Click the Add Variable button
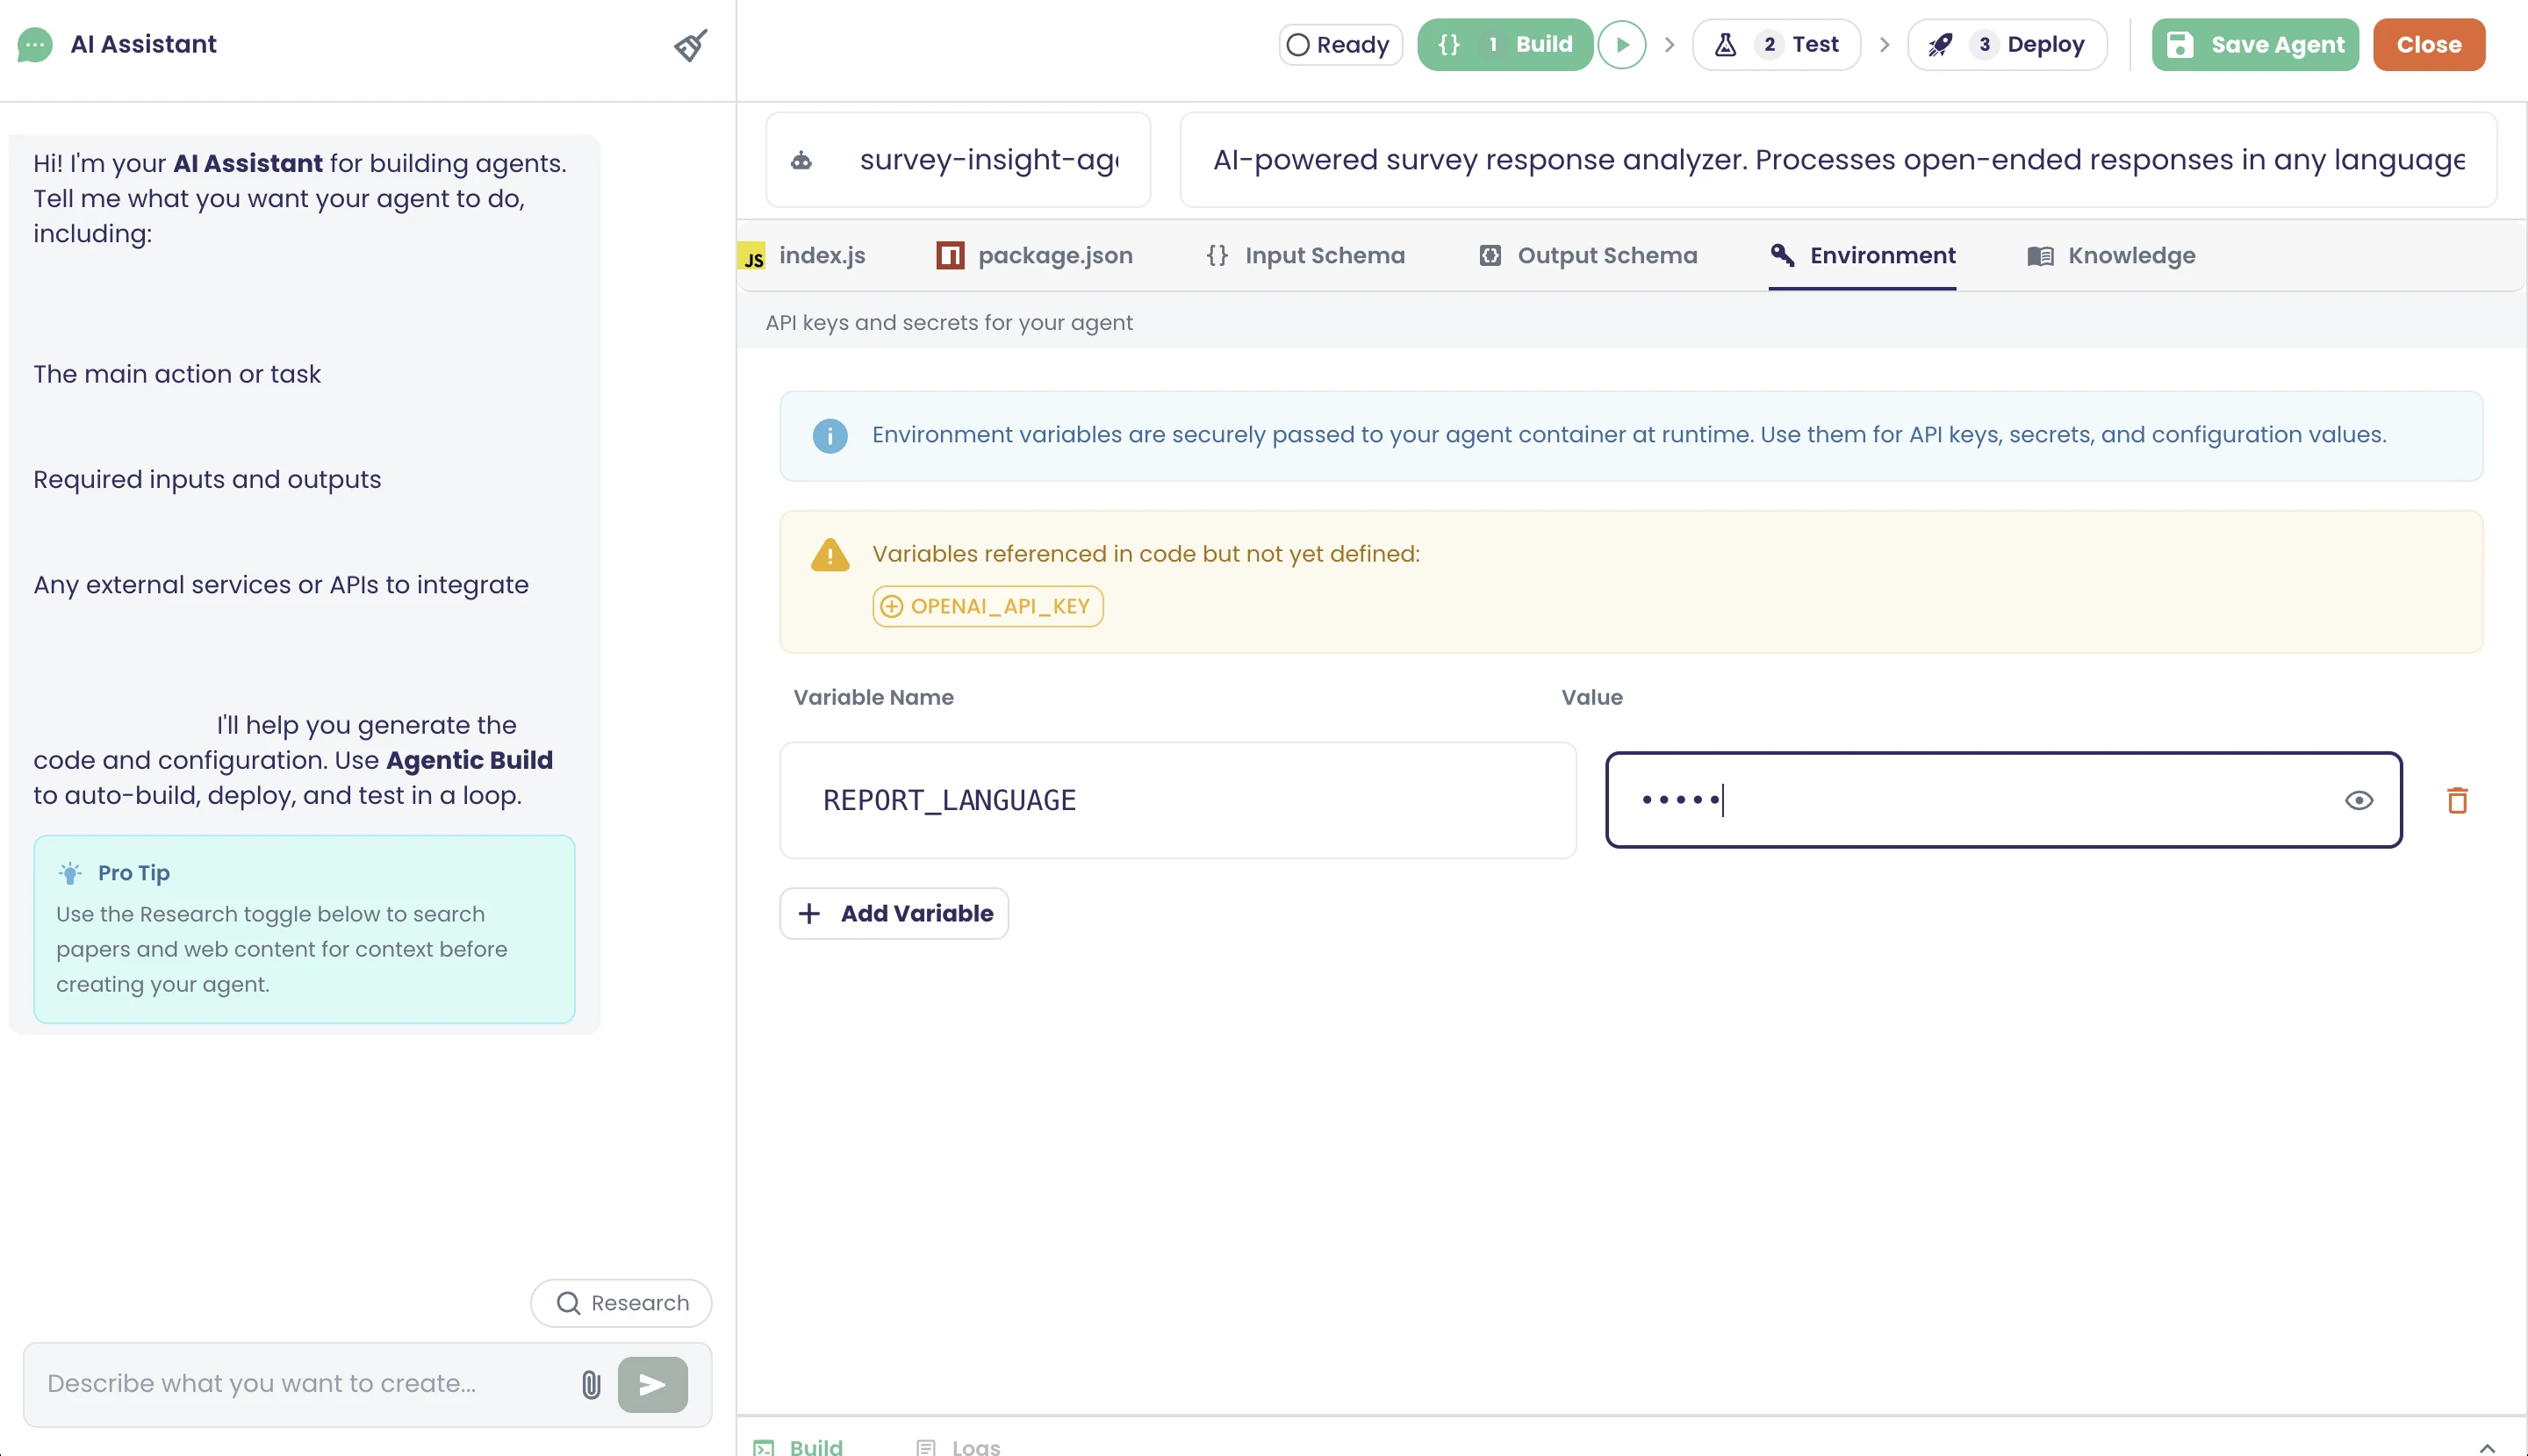 (x=894, y=913)
